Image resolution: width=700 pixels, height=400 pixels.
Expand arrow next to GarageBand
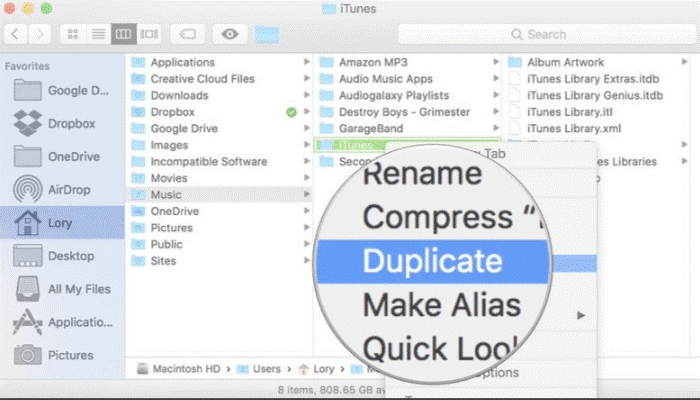pos(496,128)
